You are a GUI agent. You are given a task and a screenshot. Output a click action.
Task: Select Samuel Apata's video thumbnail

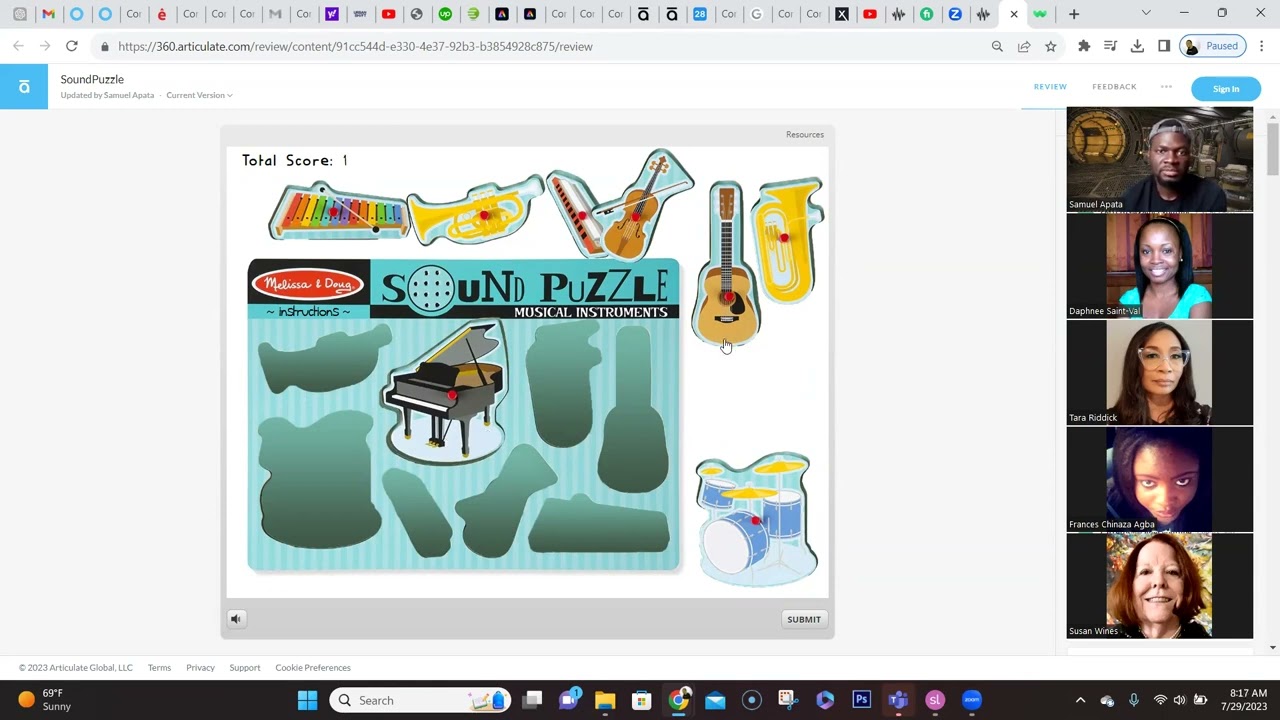click(x=1160, y=160)
